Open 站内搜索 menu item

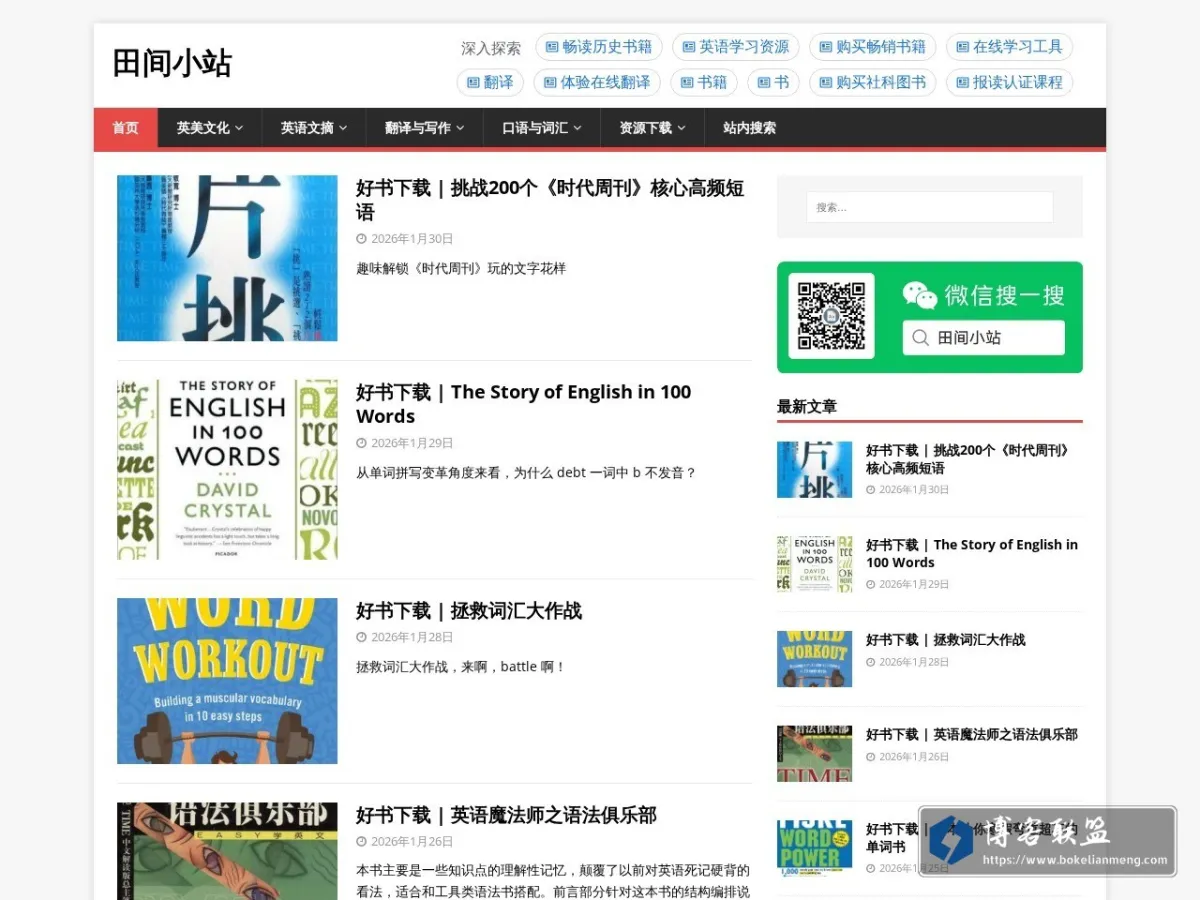pyautogui.click(x=749, y=128)
